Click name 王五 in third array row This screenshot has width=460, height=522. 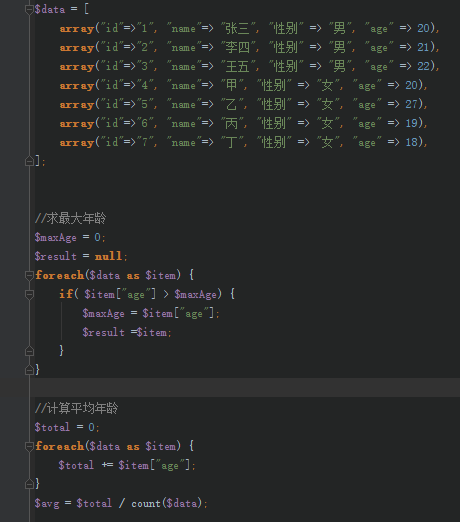237,67
